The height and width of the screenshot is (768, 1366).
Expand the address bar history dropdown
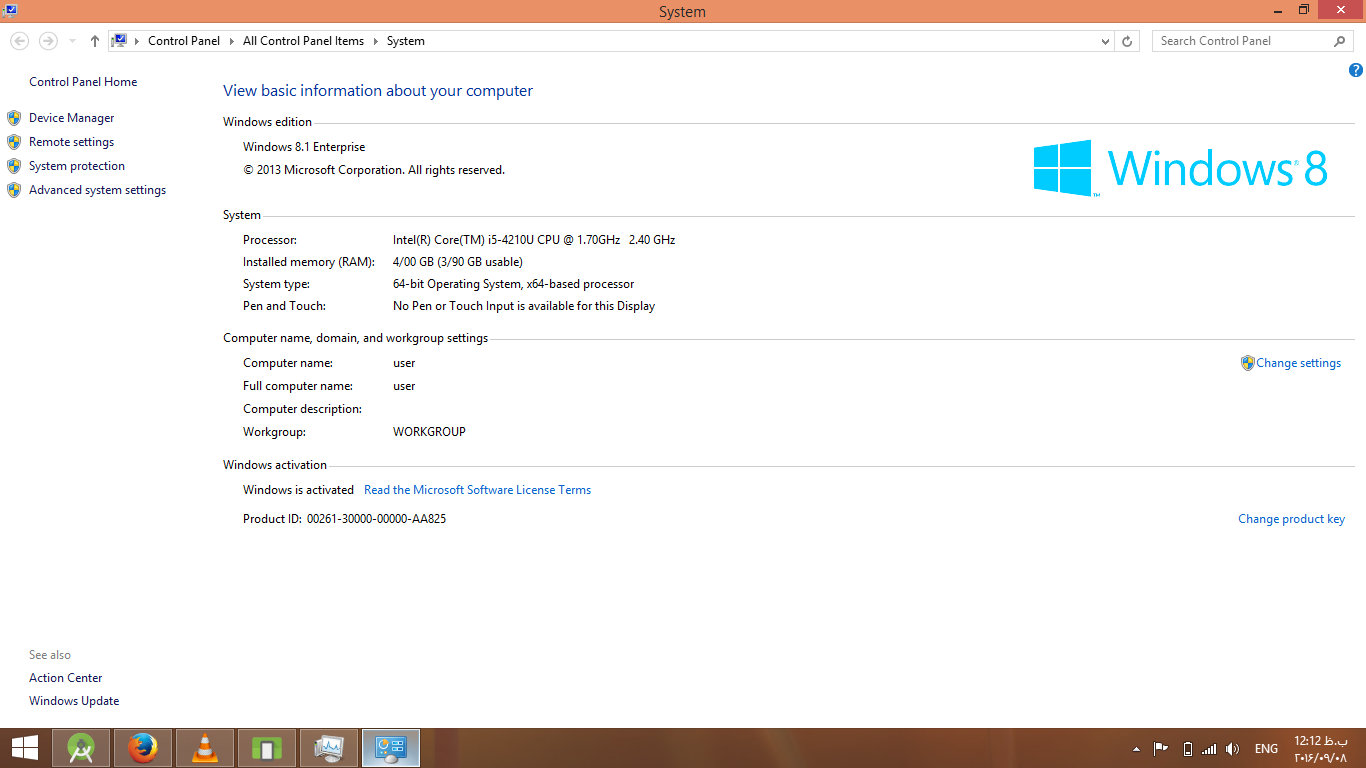click(x=1105, y=41)
